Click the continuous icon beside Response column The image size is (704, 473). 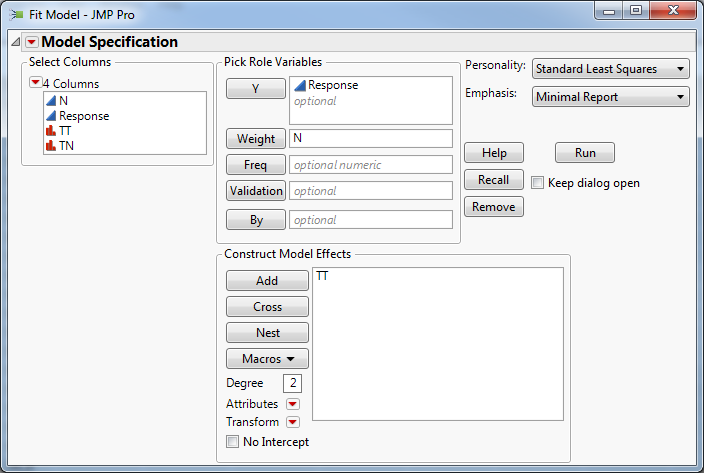point(51,116)
